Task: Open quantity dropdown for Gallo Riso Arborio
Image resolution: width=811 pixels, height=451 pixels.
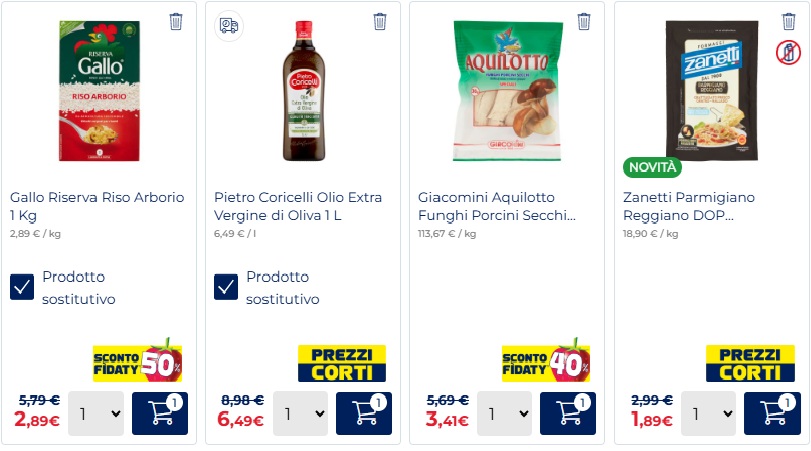Action: coord(96,413)
